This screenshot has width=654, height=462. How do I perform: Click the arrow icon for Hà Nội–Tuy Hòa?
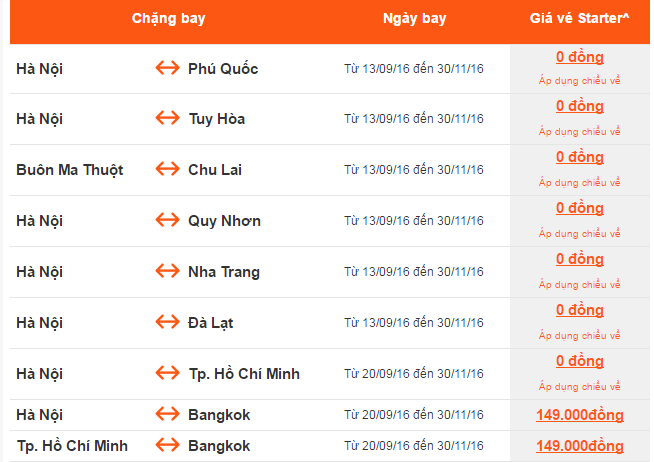[x=167, y=119]
